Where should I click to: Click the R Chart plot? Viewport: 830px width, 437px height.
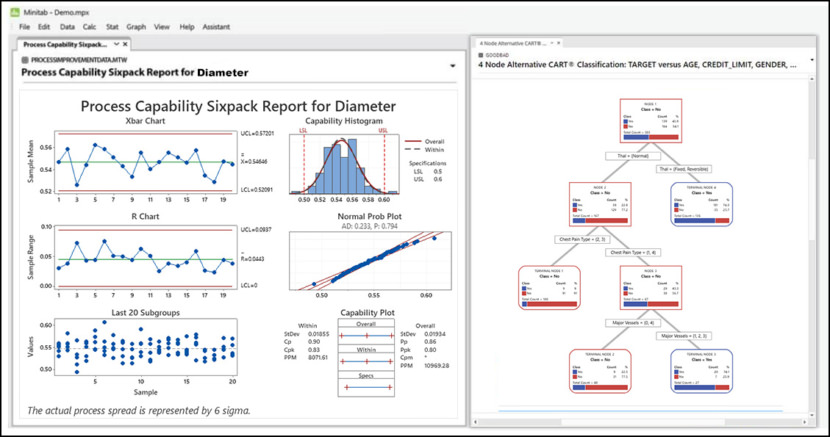pyautogui.click(x=146, y=258)
